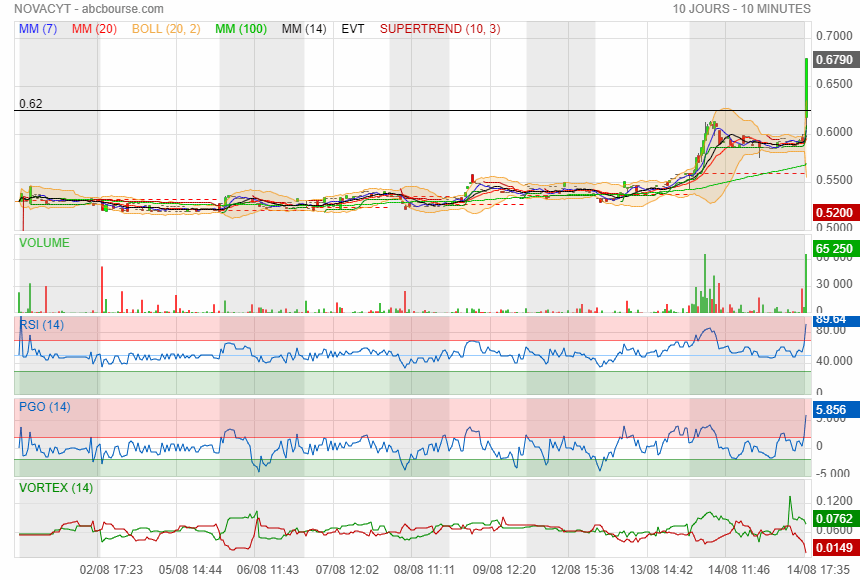This screenshot has width=860, height=580.
Task: Click the "0.6000" price axis label
Action: (834, 132)
